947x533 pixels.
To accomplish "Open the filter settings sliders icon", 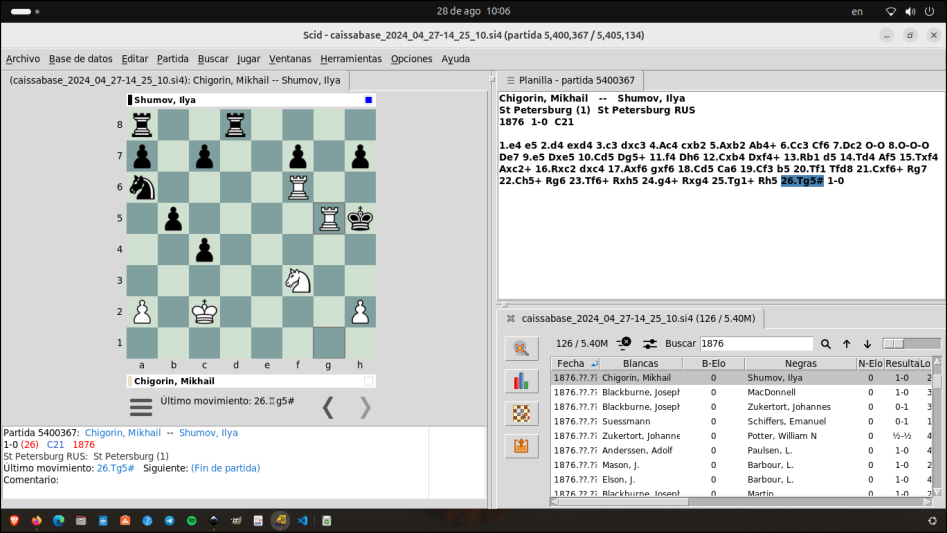I will pos(650,343).
